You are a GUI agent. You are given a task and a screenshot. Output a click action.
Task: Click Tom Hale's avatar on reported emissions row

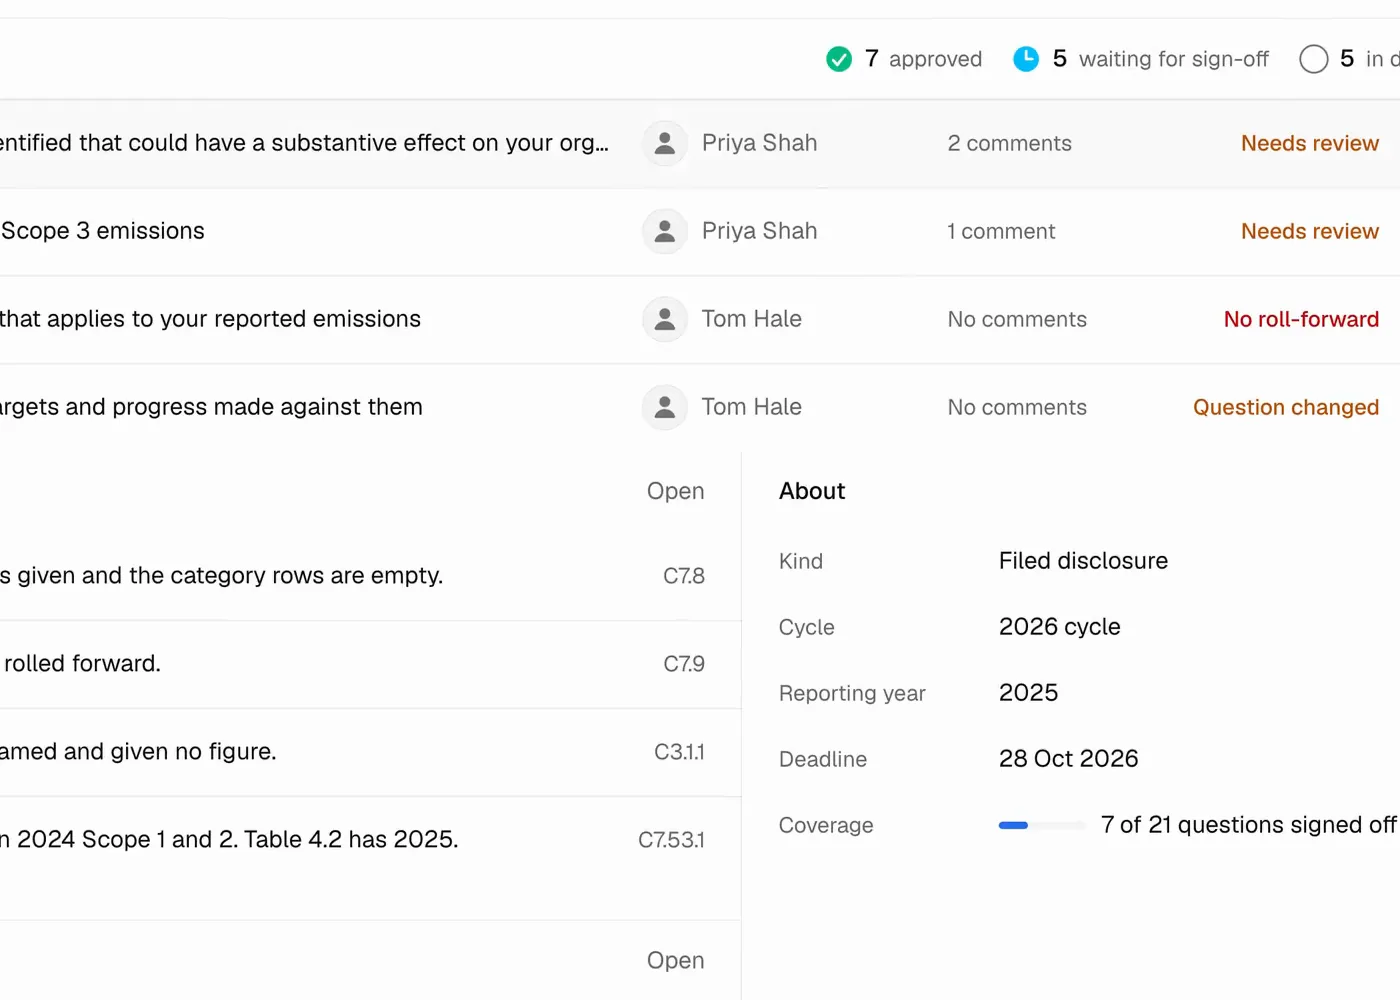click(x=665, y=320)
